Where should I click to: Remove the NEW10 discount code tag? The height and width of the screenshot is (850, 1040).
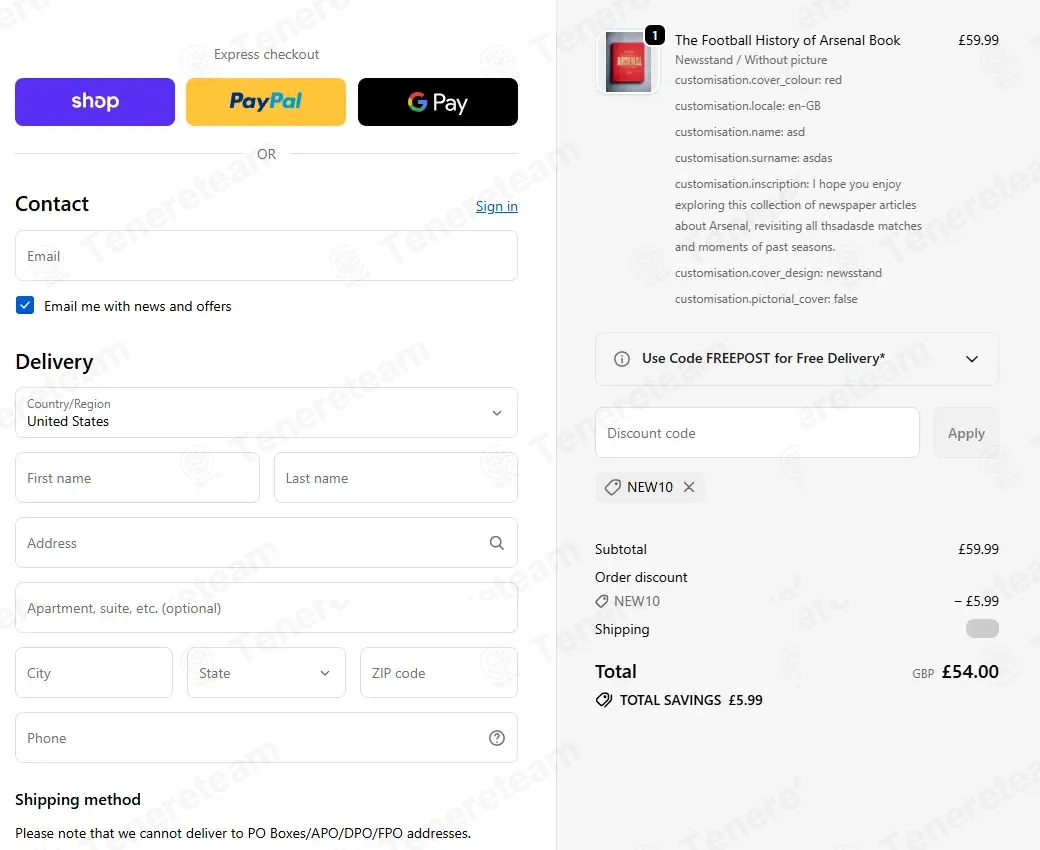point(689,487)
